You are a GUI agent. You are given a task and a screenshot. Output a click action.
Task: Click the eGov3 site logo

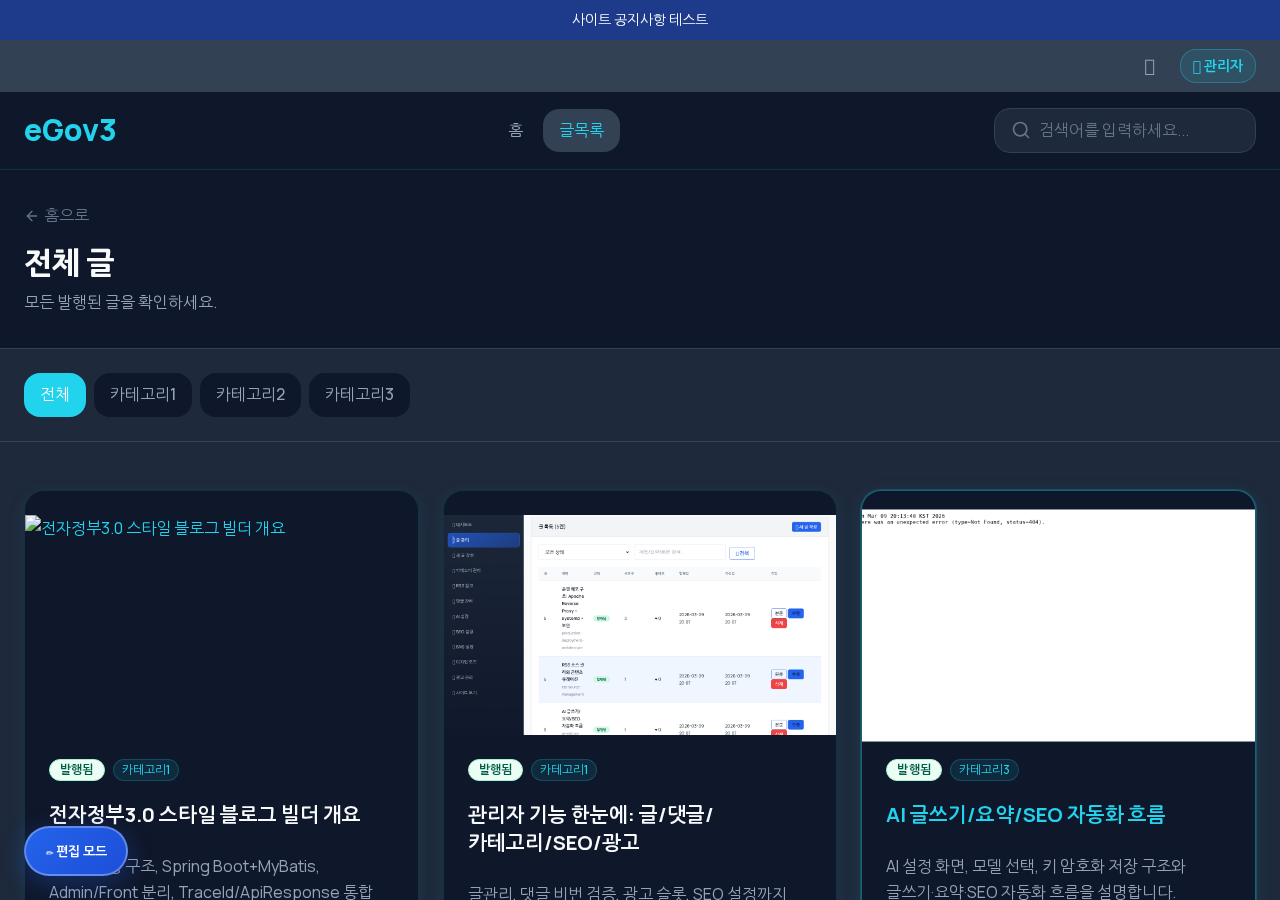(x=70, y=130)
